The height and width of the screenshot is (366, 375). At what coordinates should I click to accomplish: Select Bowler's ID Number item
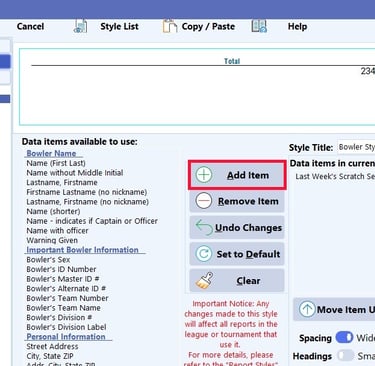coord(61,269)
